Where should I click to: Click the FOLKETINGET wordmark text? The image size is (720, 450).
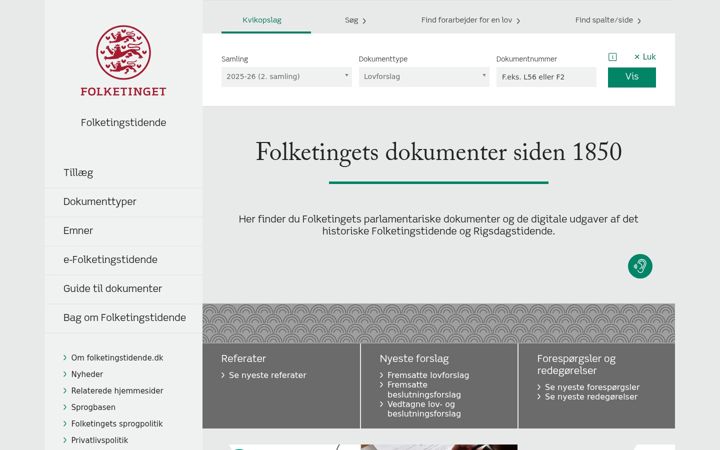(x=123, y=91)
